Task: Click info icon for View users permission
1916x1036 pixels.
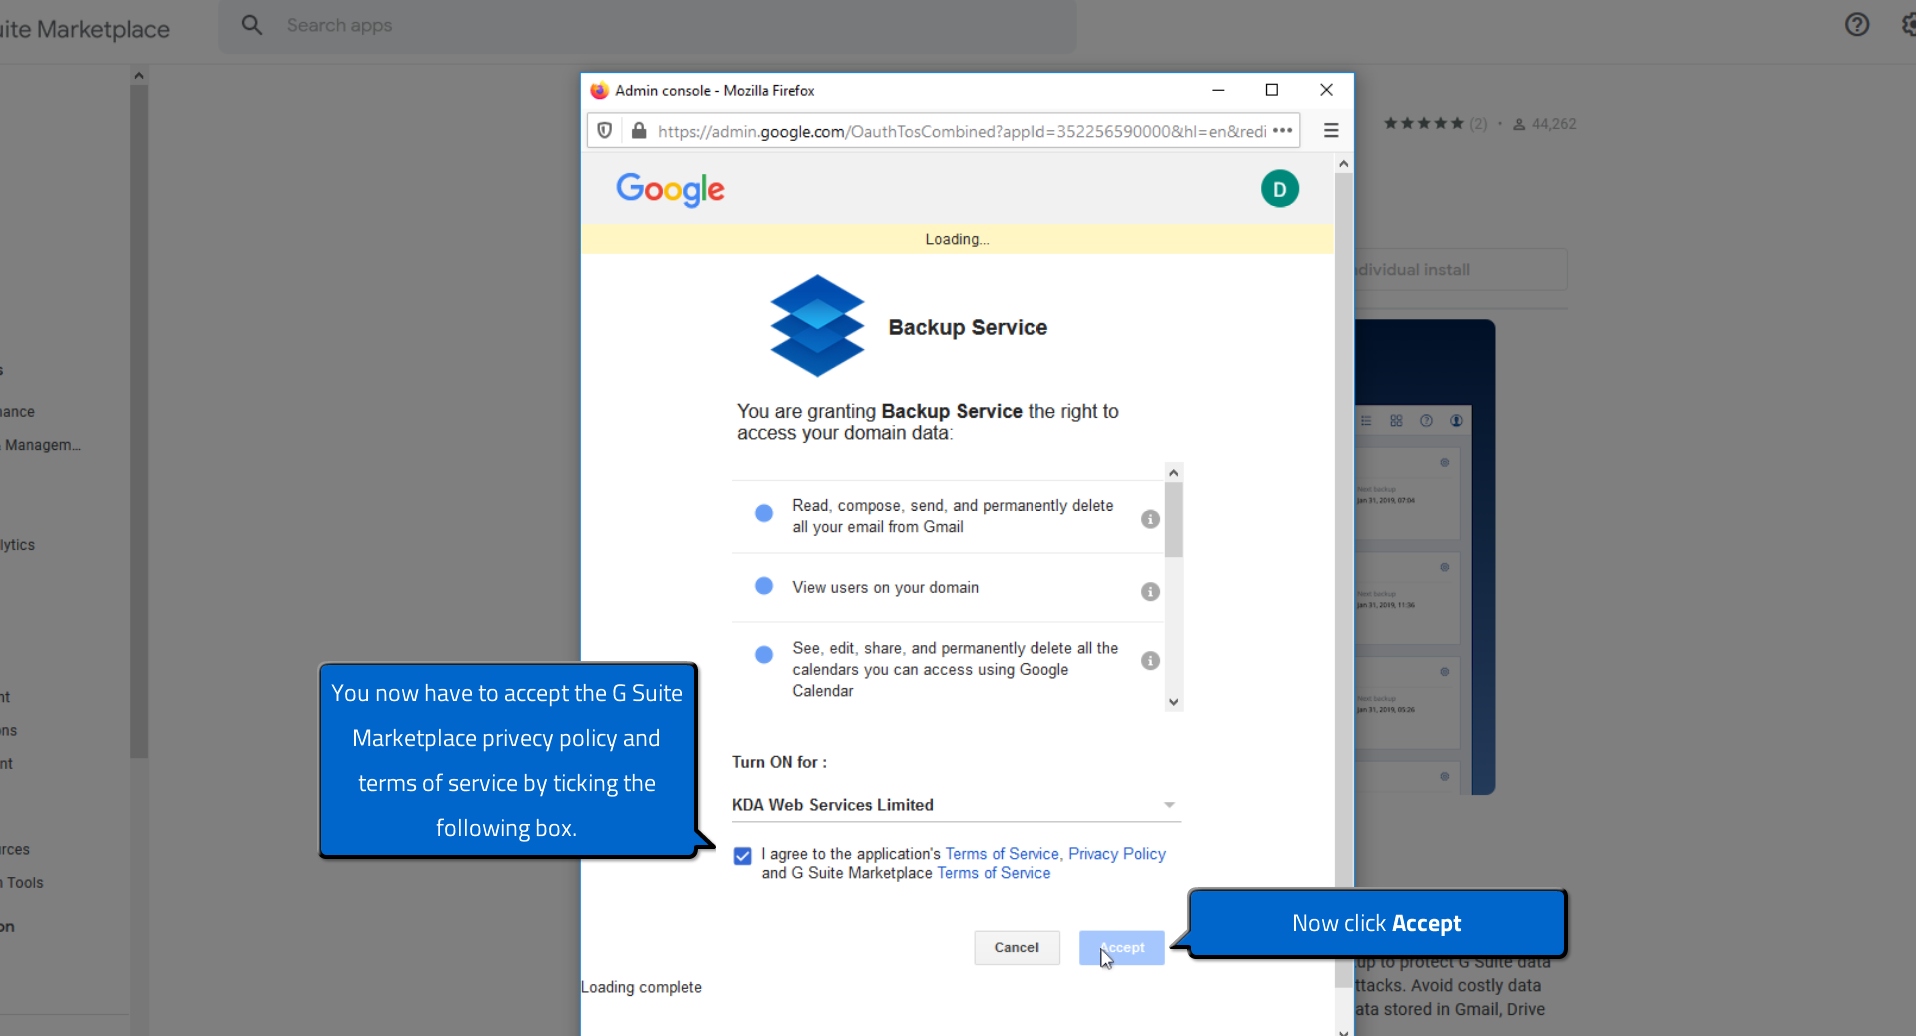Action: pos(1150,592)
